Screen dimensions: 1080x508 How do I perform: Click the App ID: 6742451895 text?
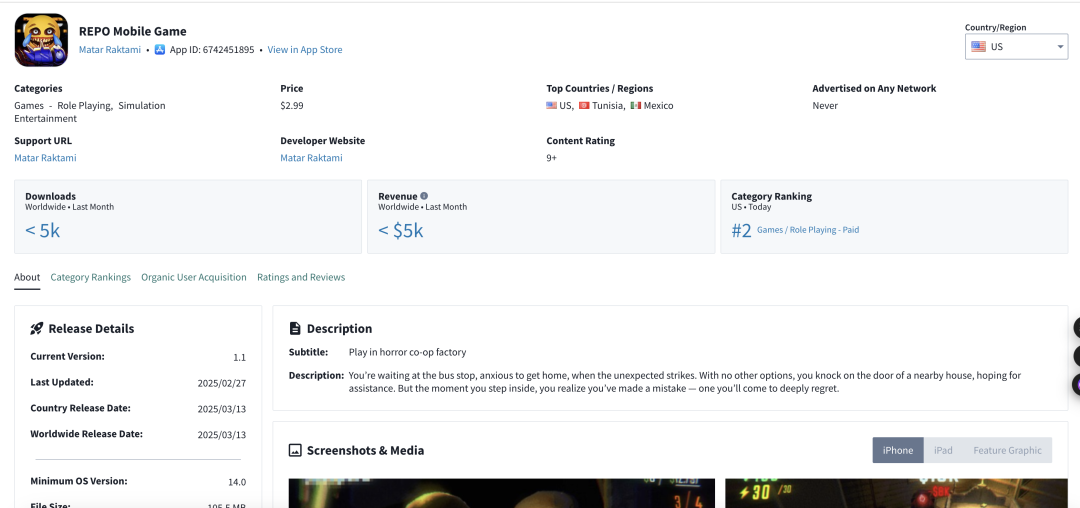point(212,50)
